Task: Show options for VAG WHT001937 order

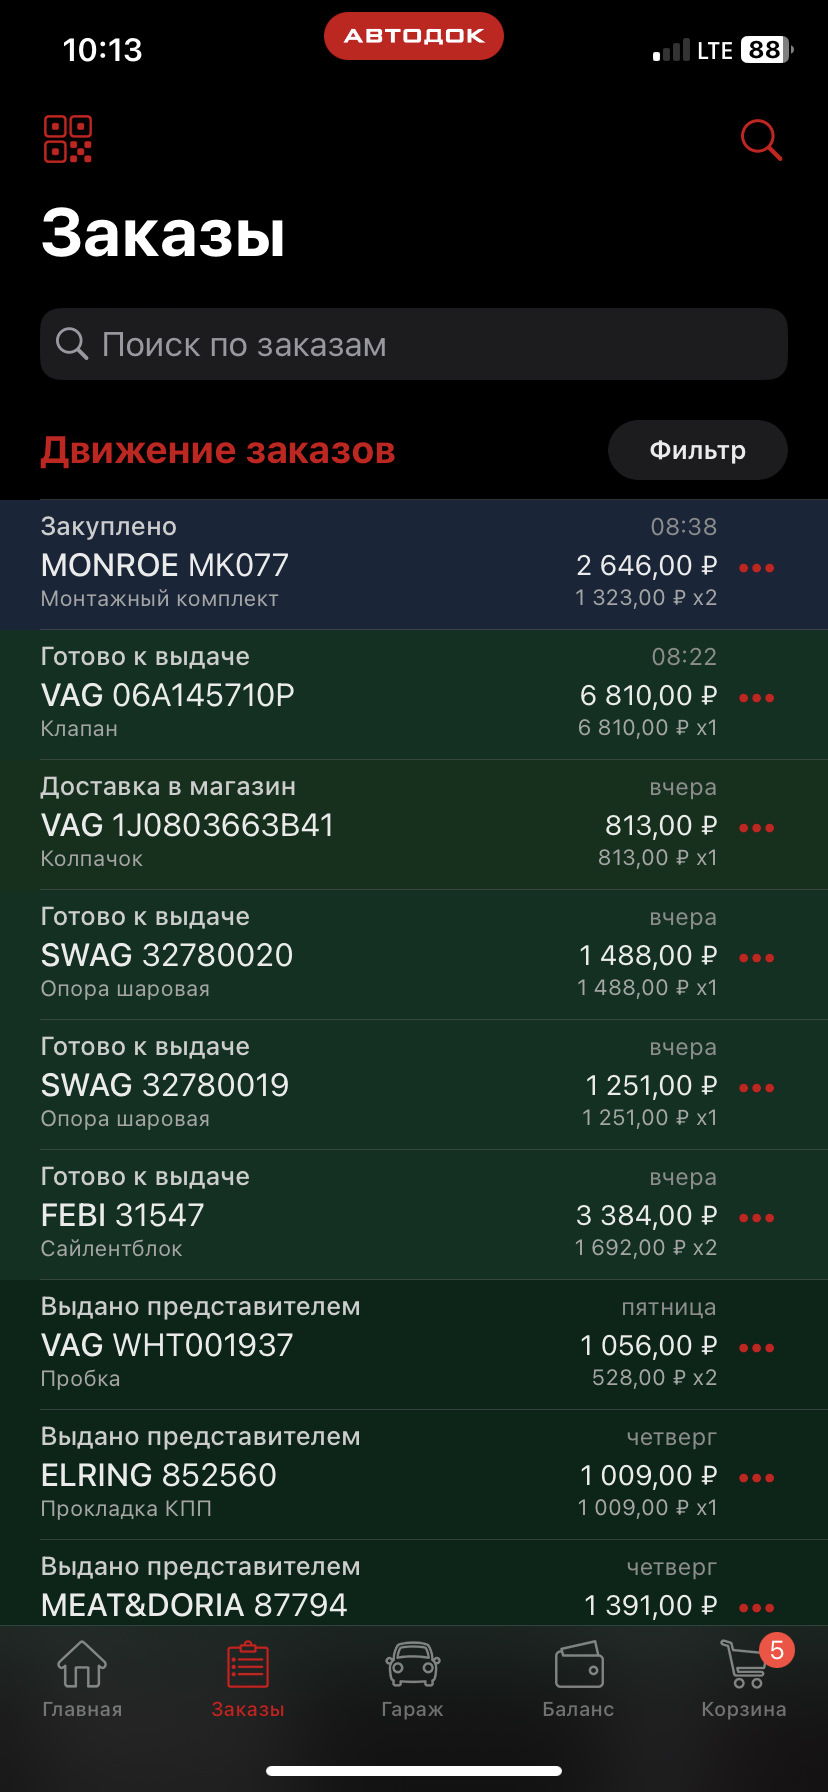Action: 756,1348
